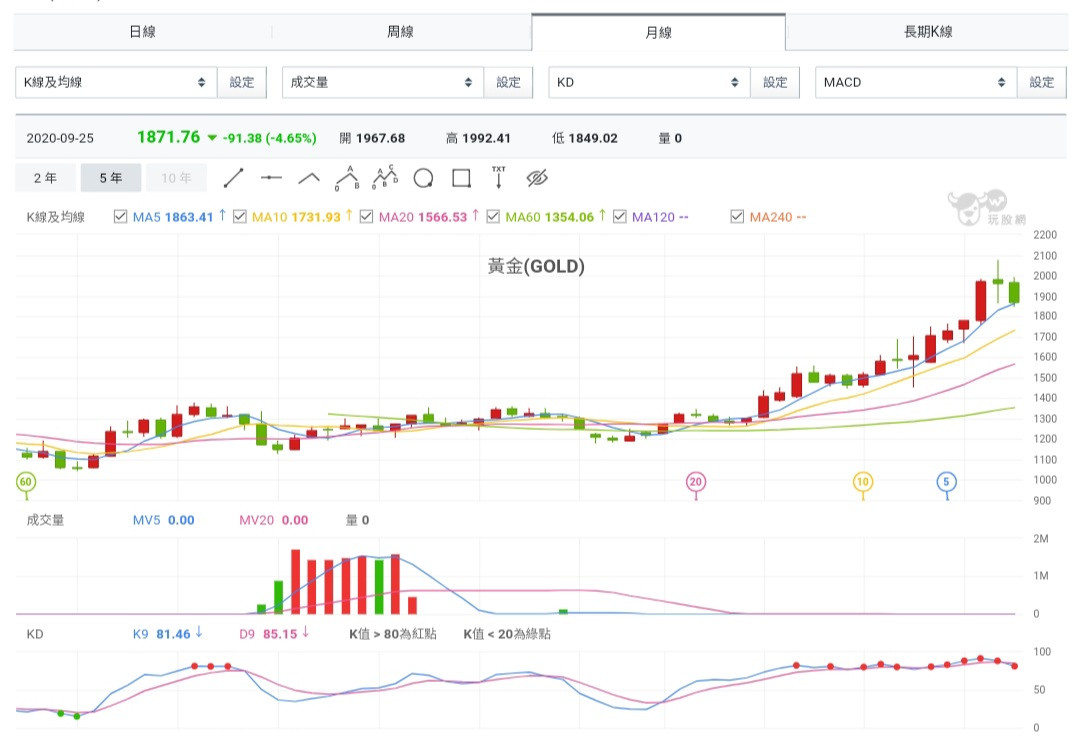Select the rectangle drawing tool

coord(461,178)
